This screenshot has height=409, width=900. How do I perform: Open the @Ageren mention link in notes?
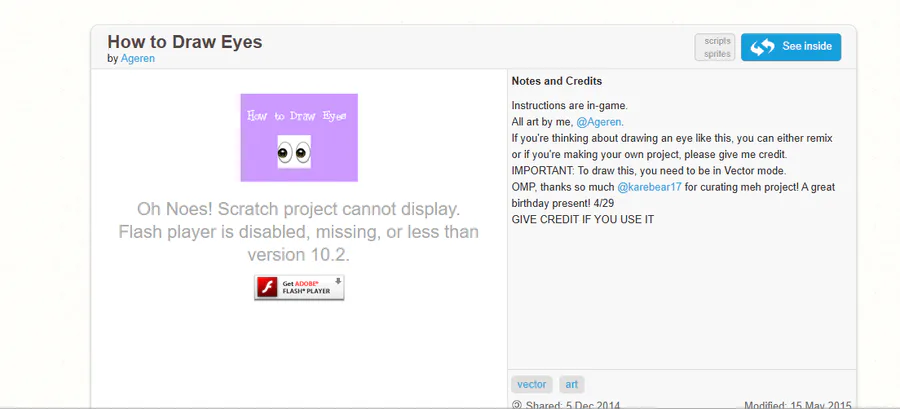tap(599, 122)
